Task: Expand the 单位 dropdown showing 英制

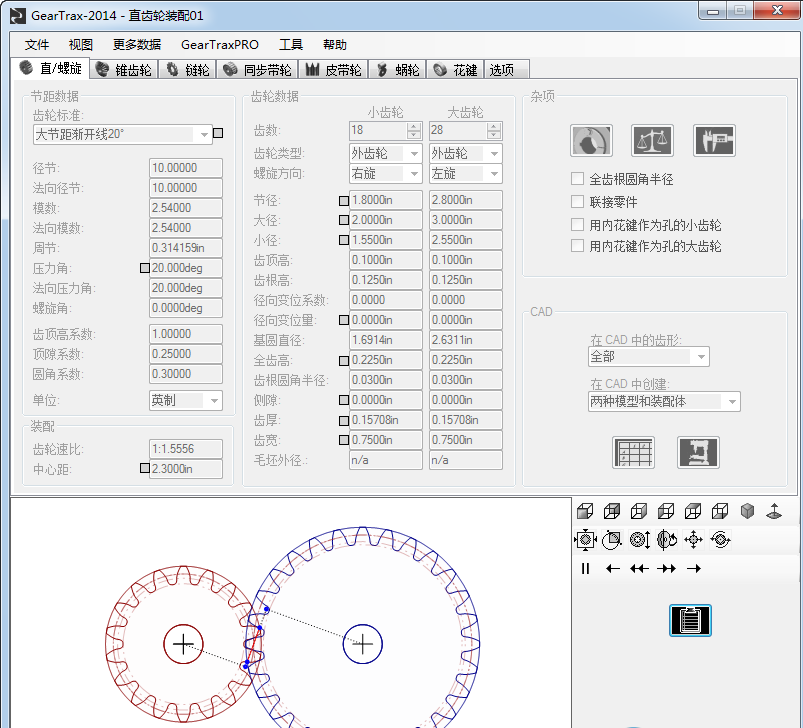Action: pos(213,401)
